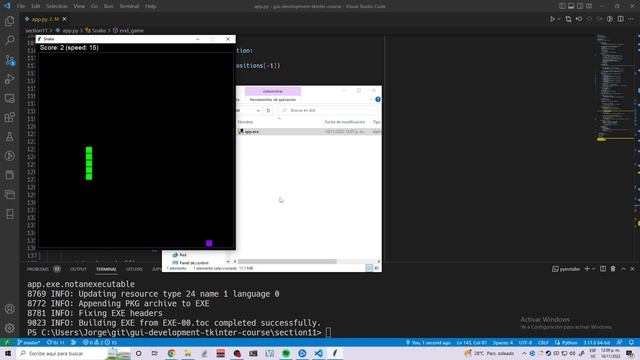The image size is (640, 360).
Task: Open the File menu
Action: [21, 6]
